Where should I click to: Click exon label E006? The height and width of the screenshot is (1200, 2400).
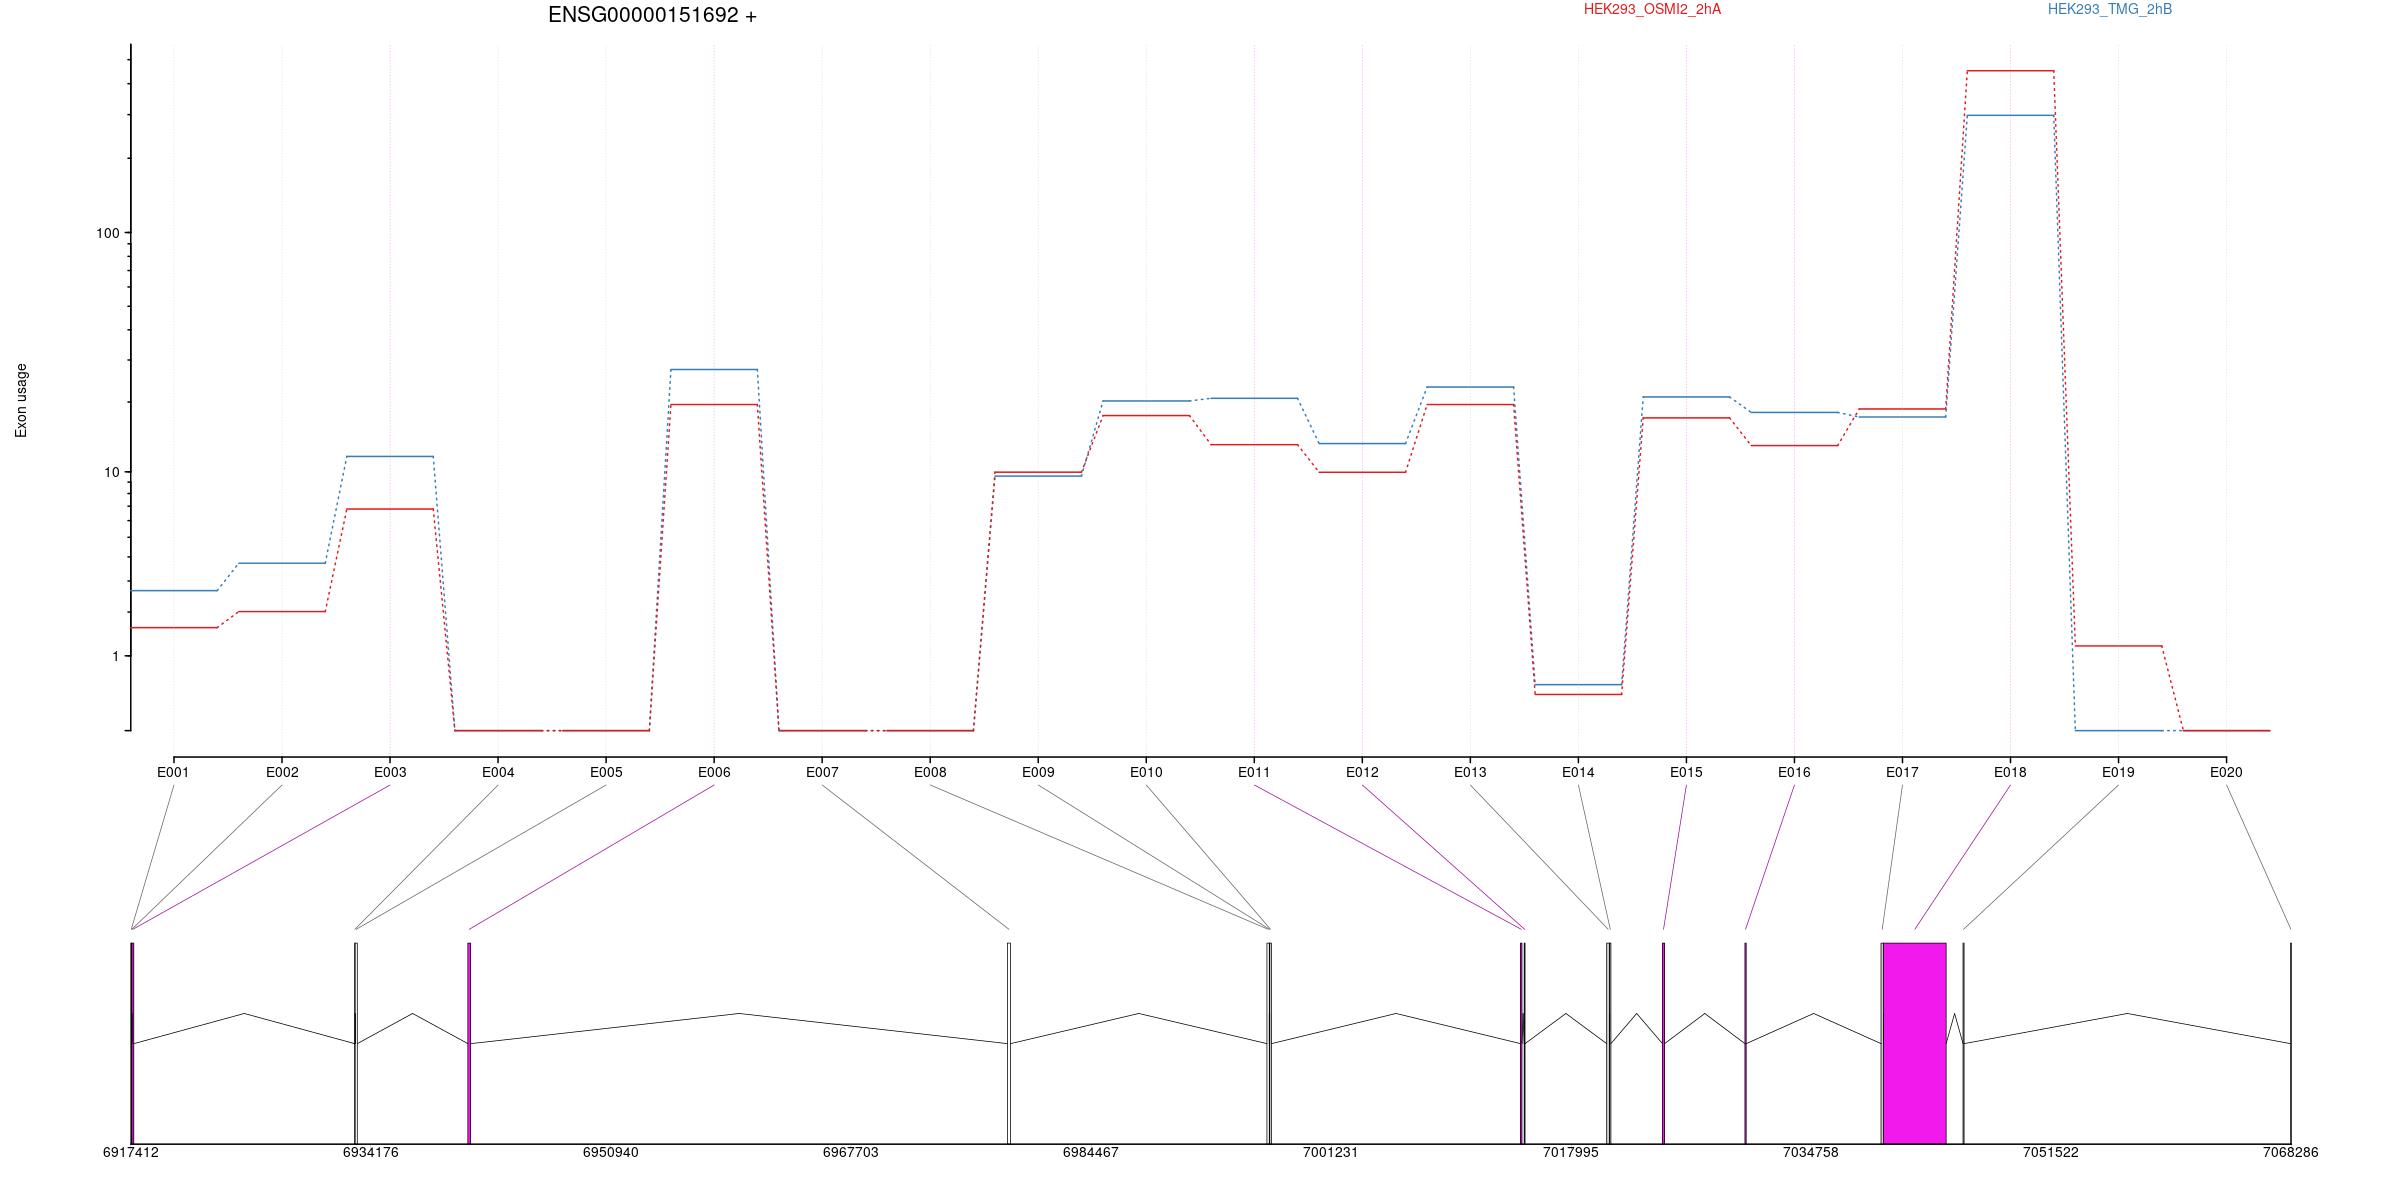714,772
